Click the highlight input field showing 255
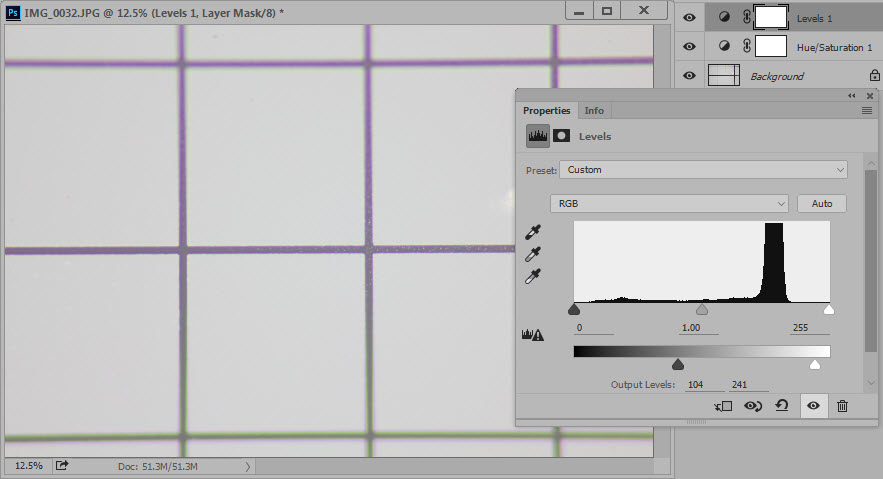The image size is (883, 479). [809, 328]
